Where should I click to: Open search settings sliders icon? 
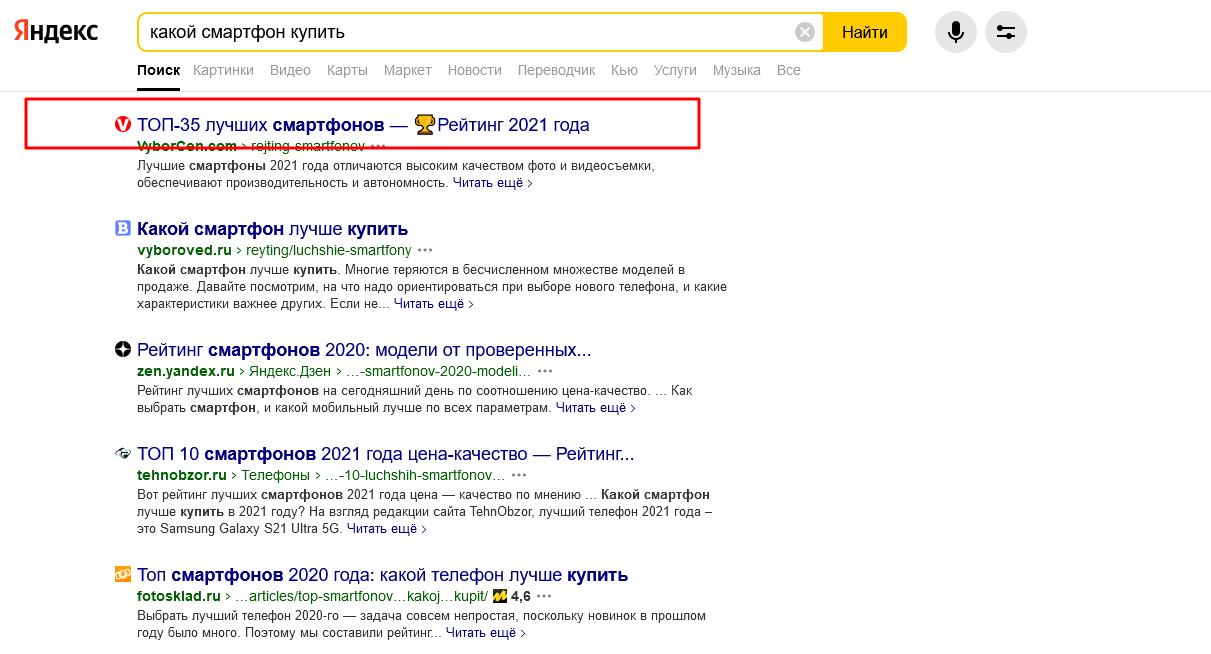click(1006, 32)
